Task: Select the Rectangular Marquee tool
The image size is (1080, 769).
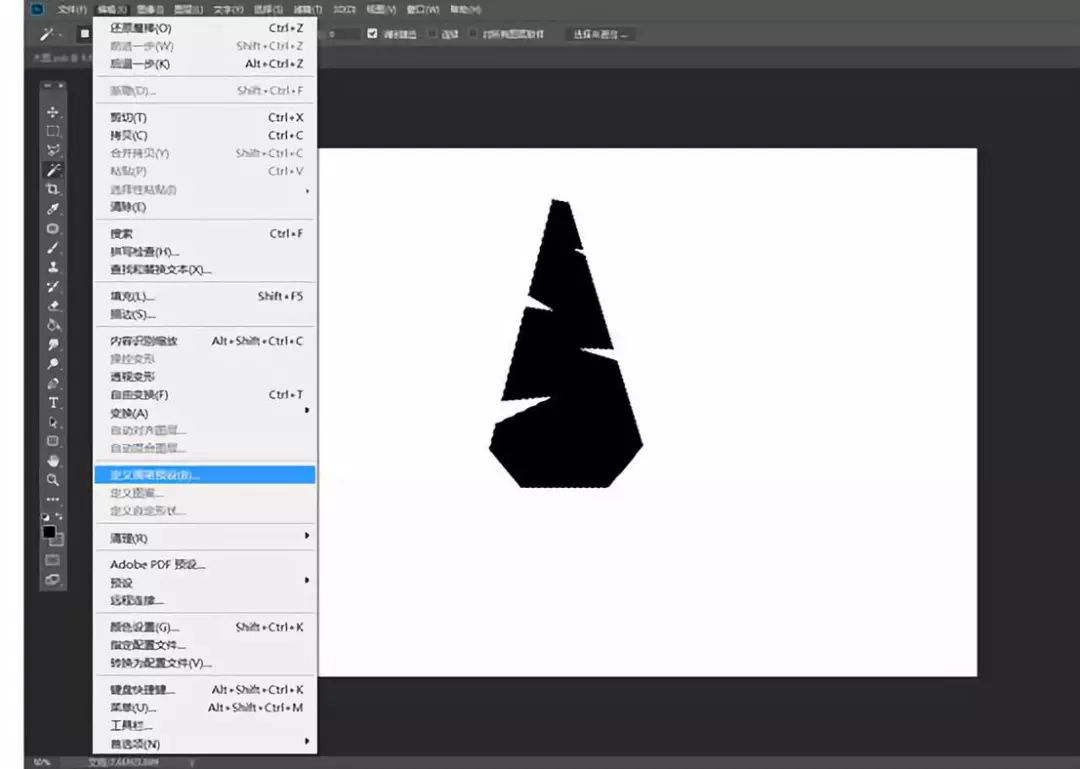Action: 53,131
